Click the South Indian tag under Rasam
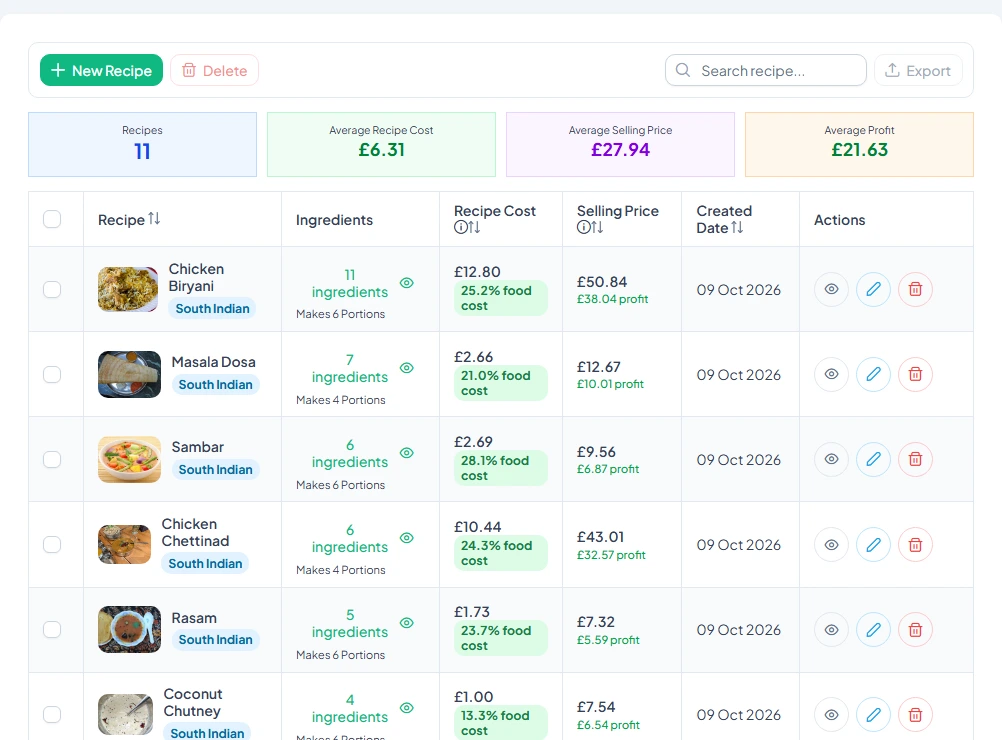The width and height of the screenshot is (1002, 740). 215,640
